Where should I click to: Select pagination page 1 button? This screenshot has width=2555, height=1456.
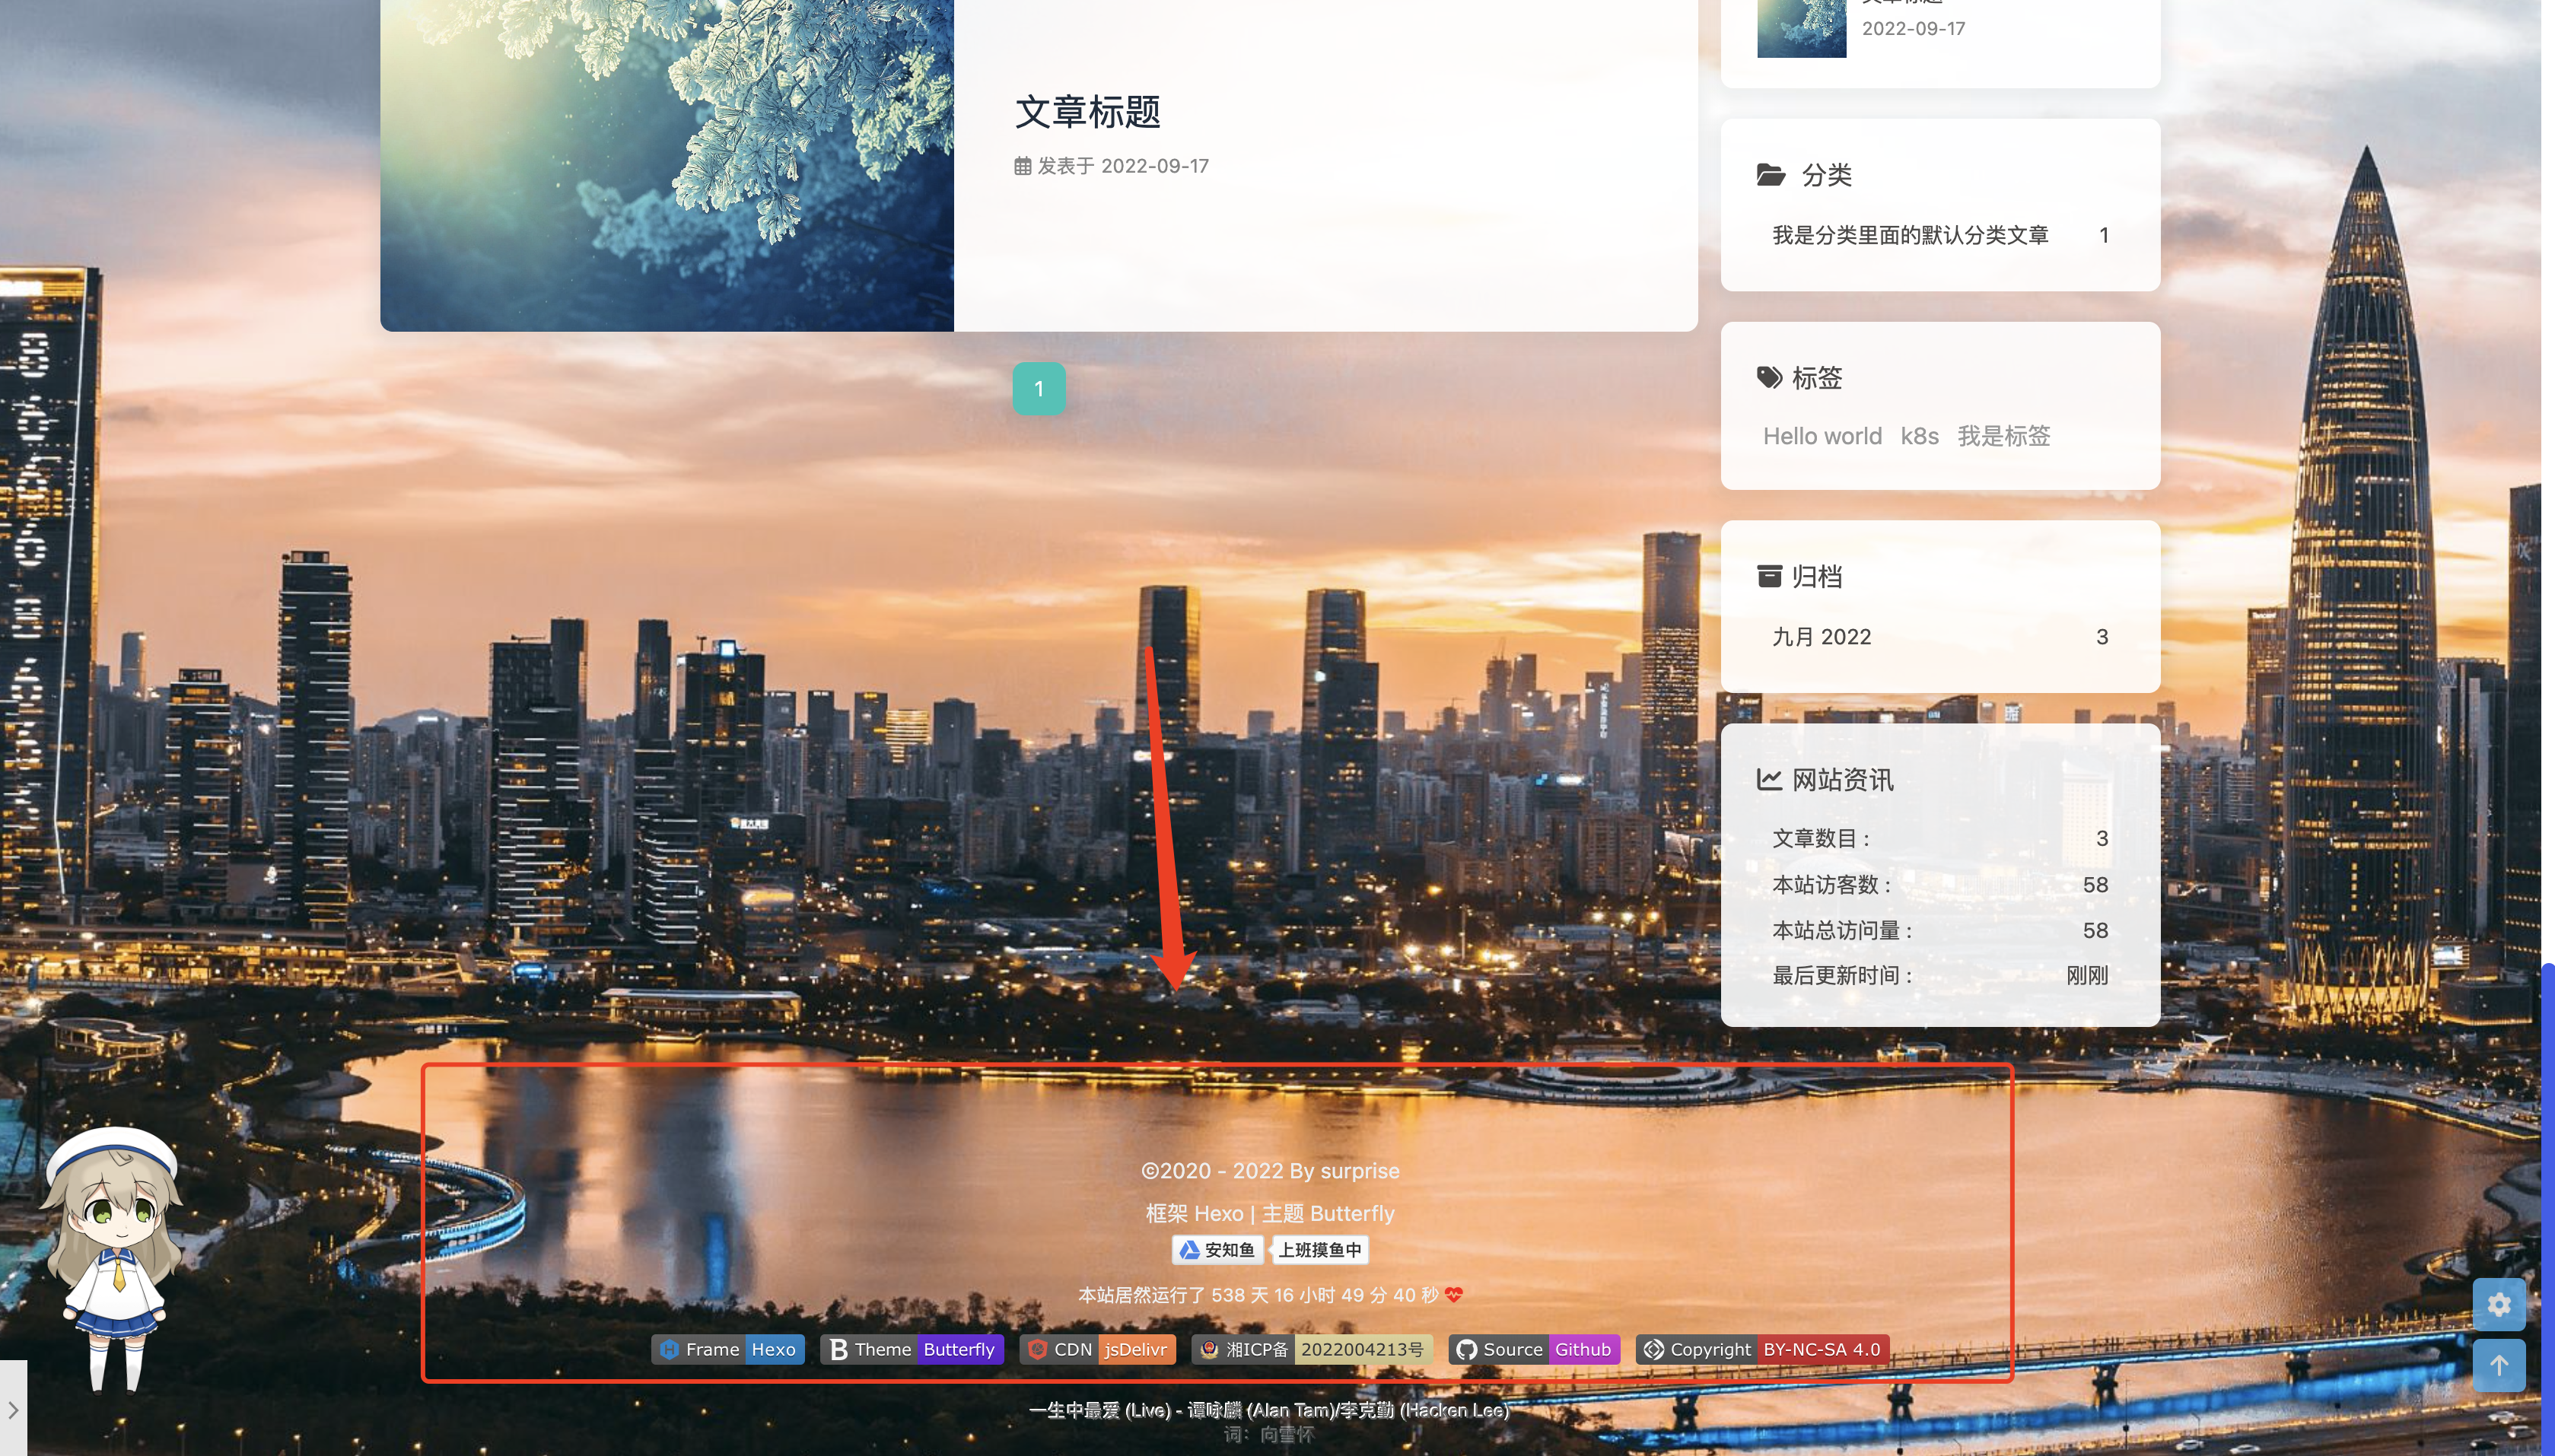coord(1038,388)
